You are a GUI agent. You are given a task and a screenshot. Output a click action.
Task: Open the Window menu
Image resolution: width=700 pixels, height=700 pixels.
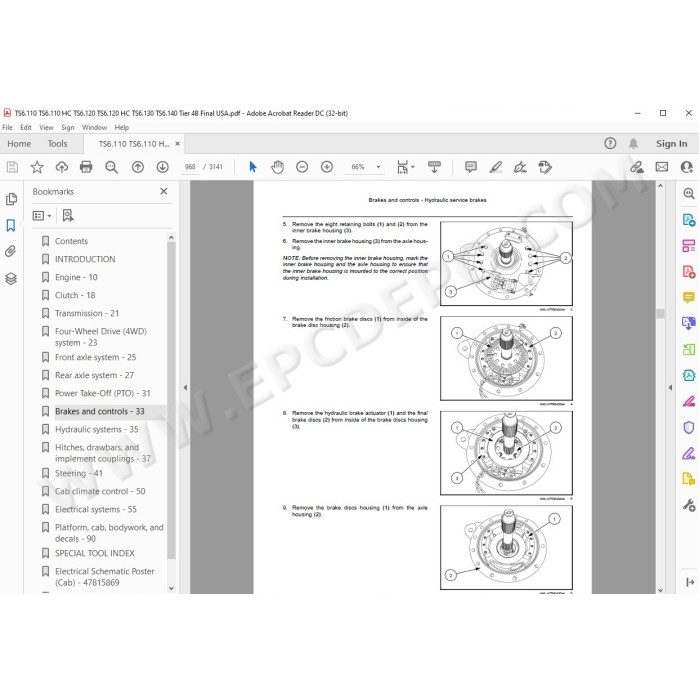coord(94,127)
